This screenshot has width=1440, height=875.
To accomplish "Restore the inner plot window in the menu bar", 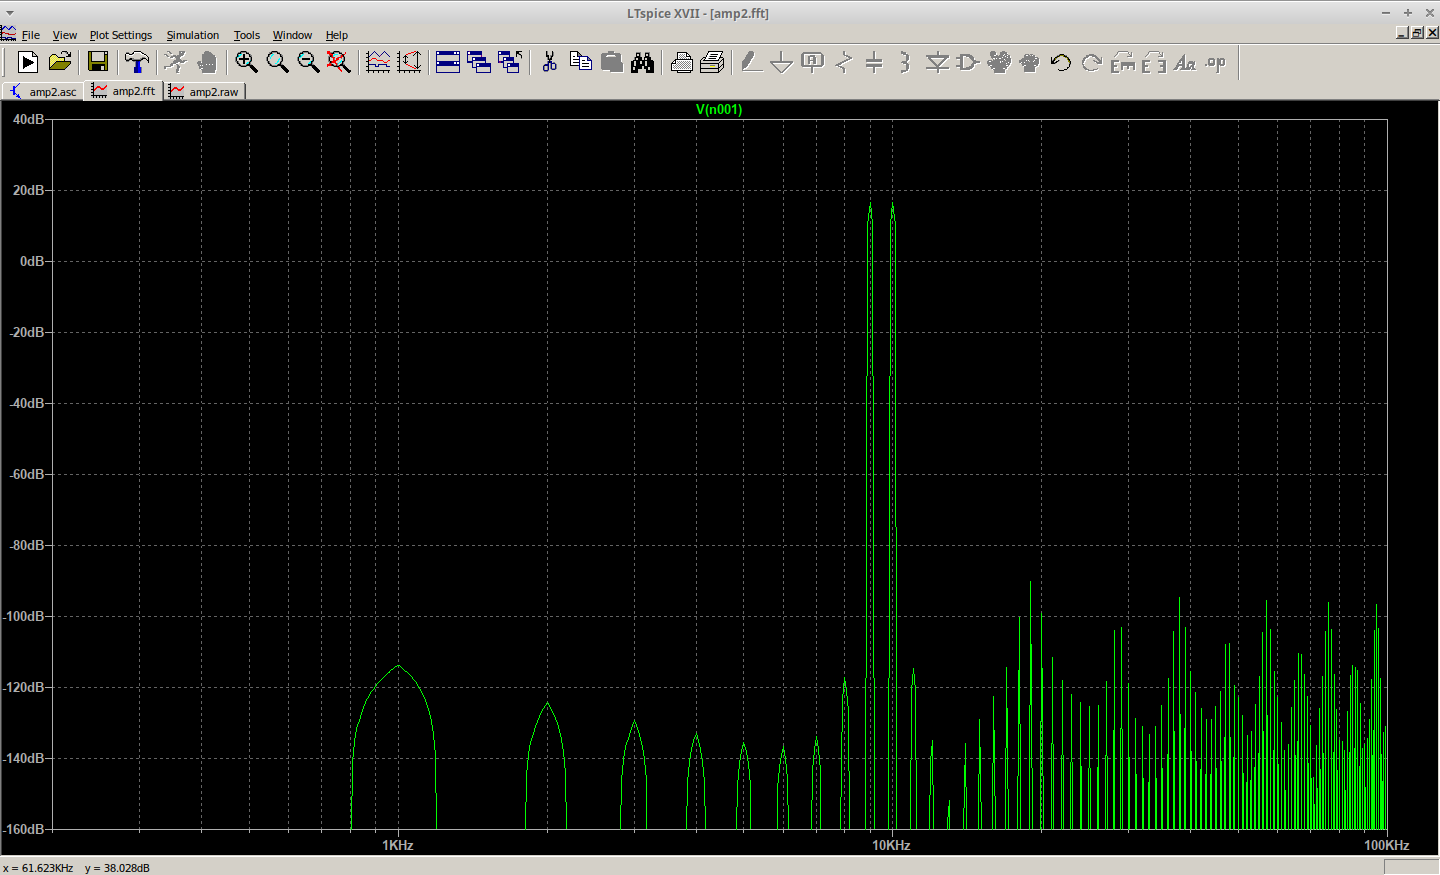I will (x=1417, y=33).
